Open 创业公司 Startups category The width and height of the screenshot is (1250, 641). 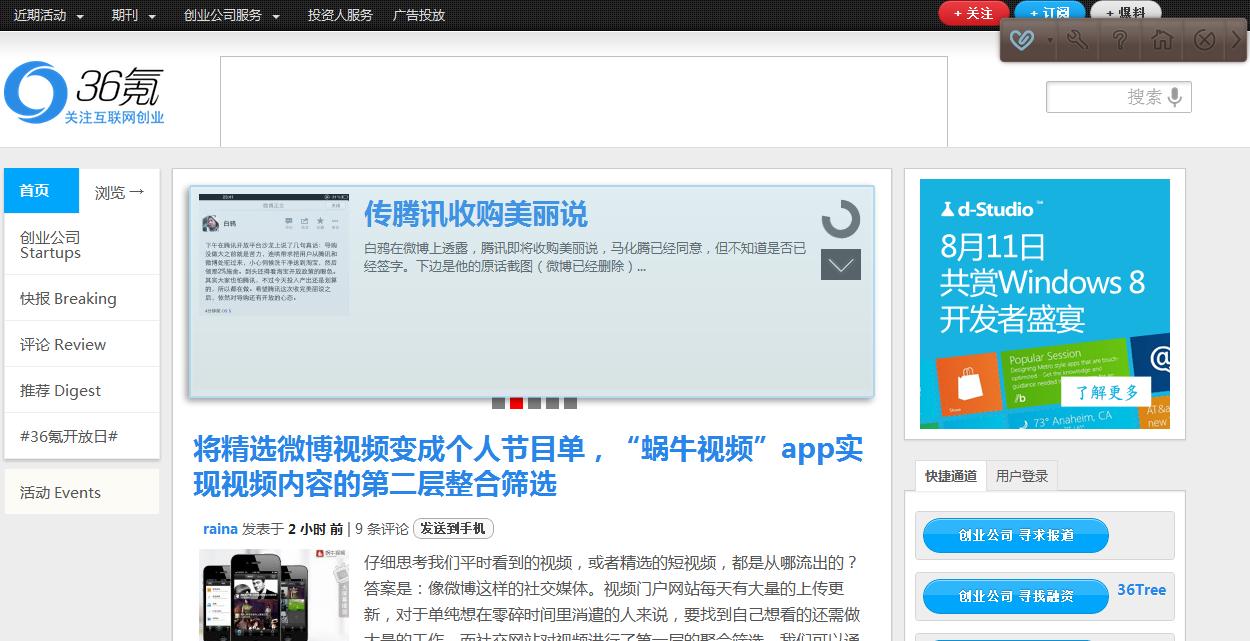click(x=82, y=245)
